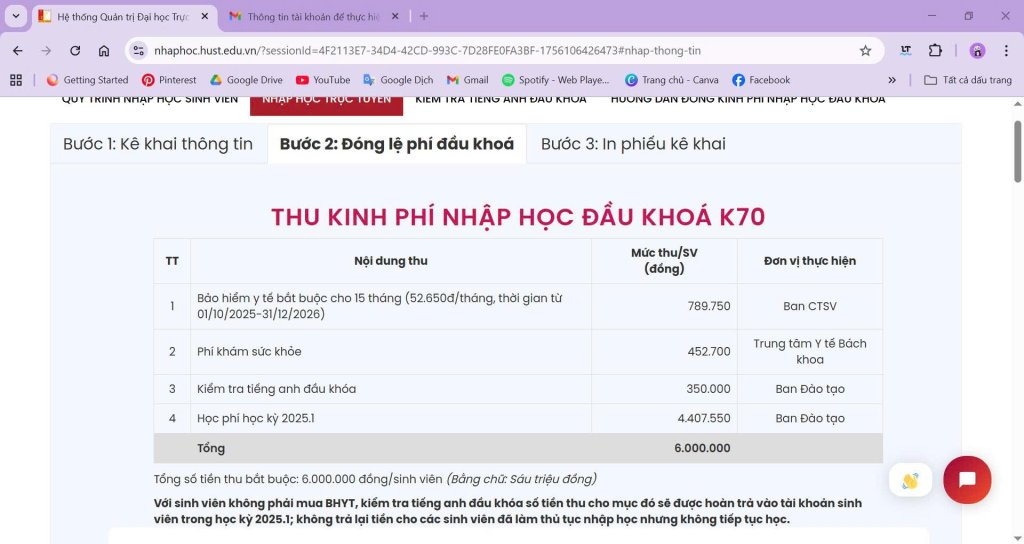Close the Thông tin tài khoản Gmail tab
Screen dimensions: 1024x544
point(394,16)
